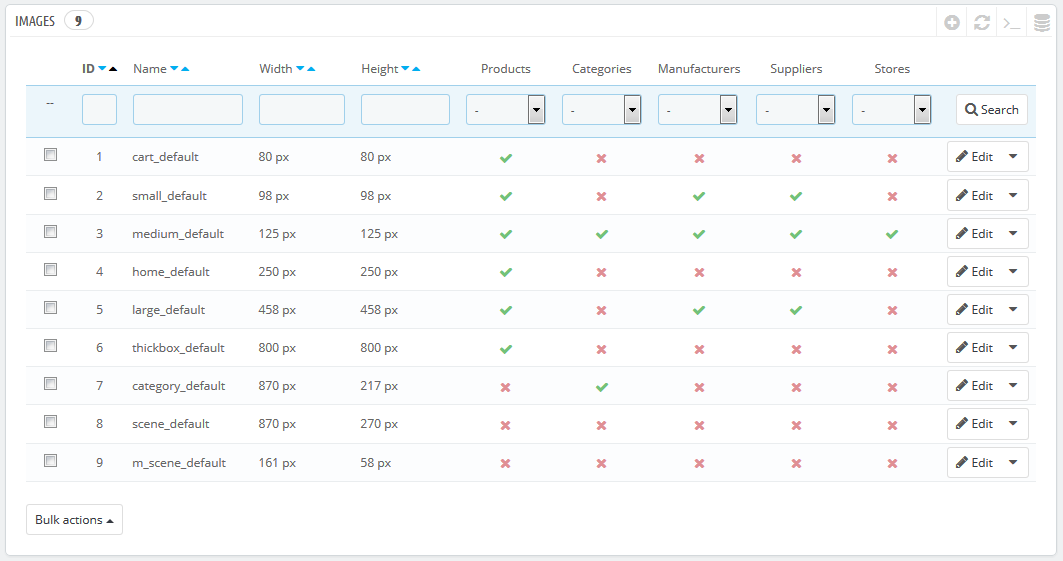
Task: Edit the thickbox_default image type
Action: point(975,348)
